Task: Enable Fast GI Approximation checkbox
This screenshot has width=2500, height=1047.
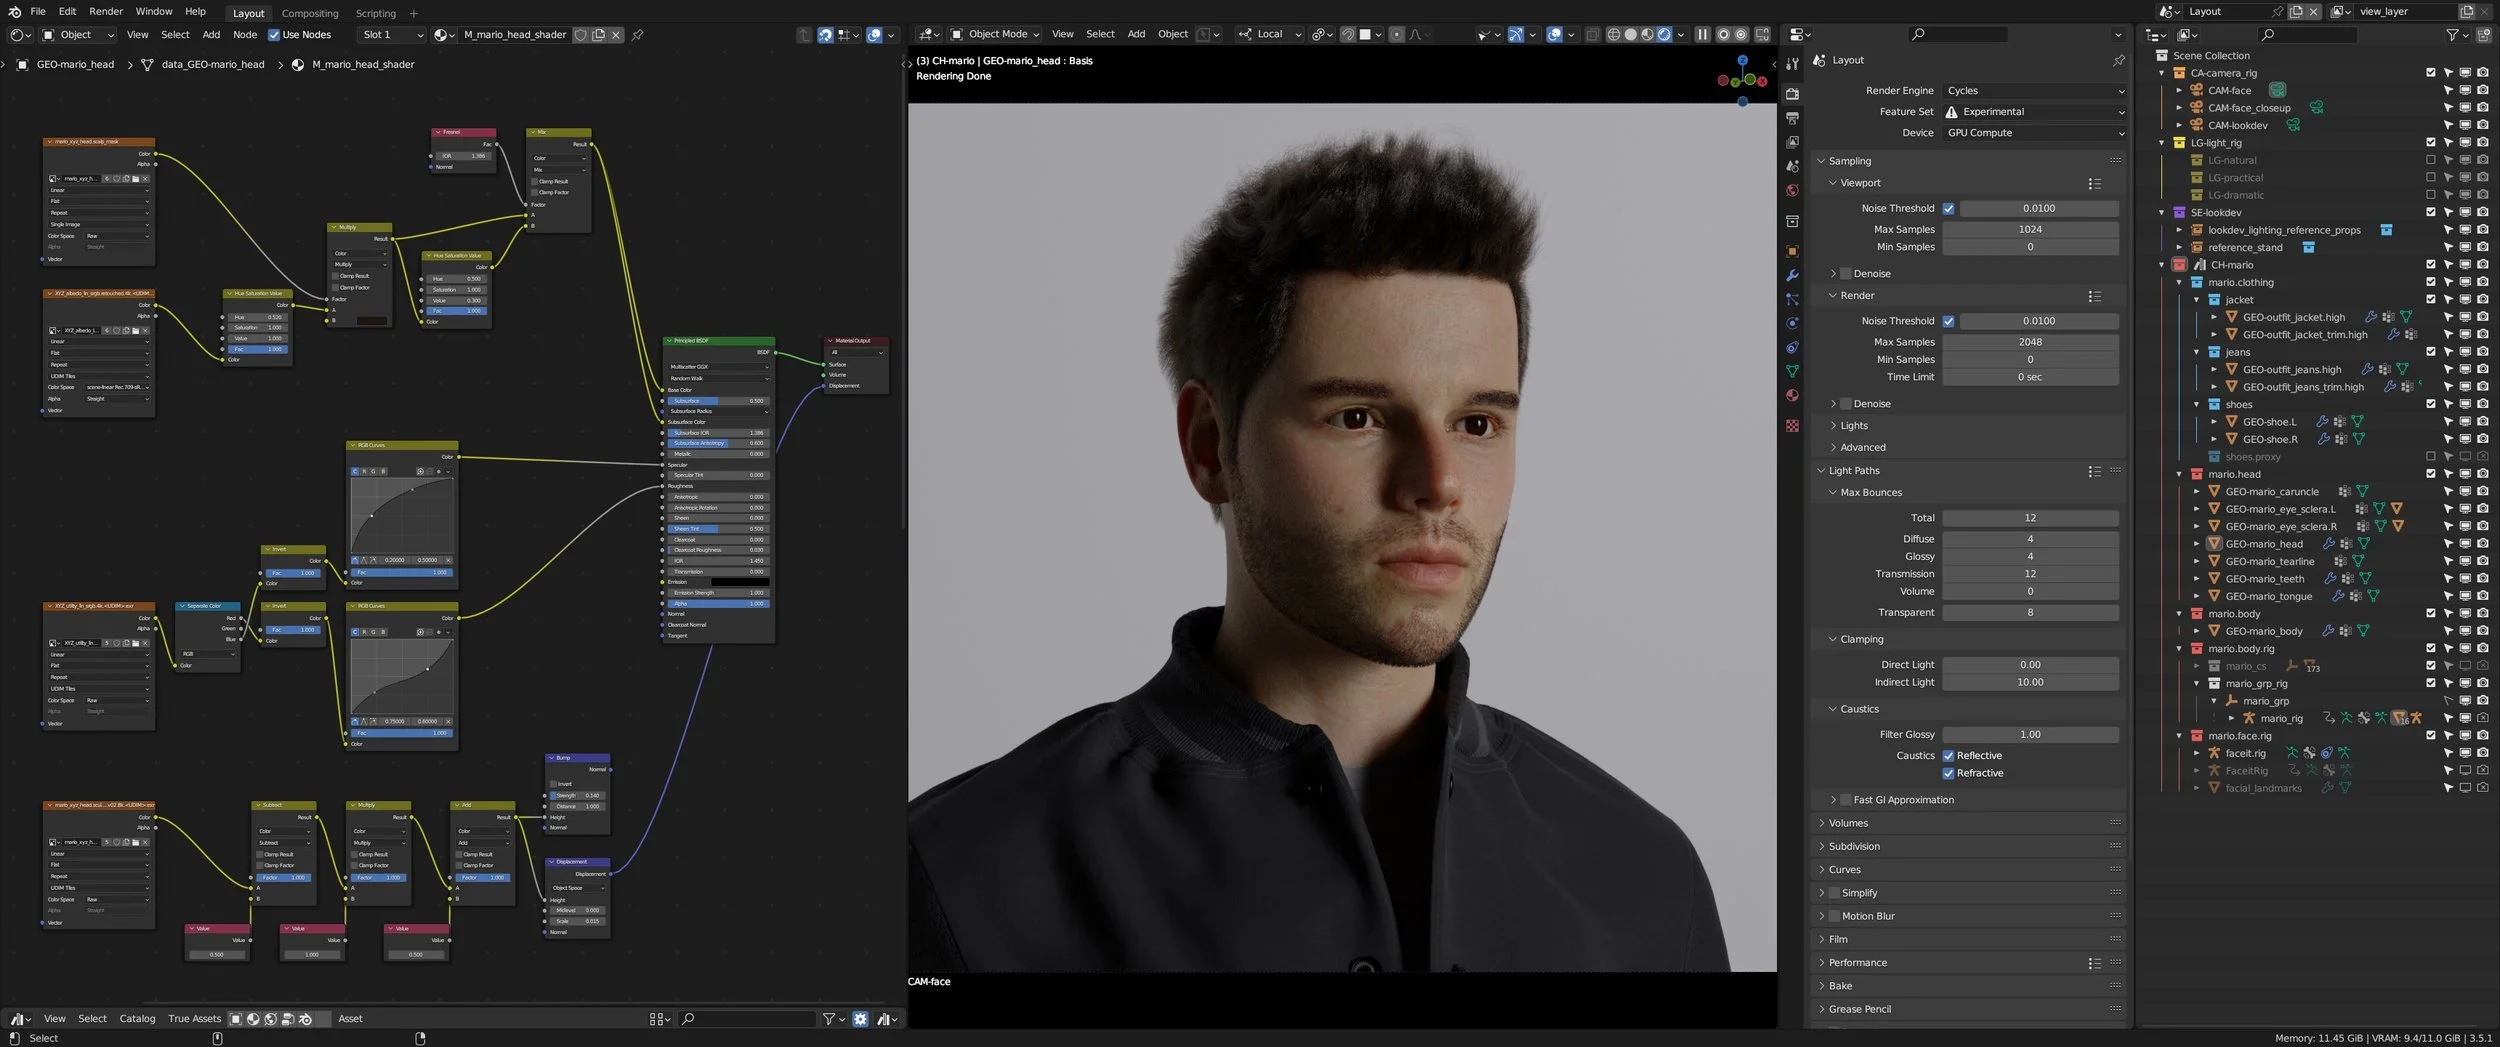Action: tap(1846, 800)
